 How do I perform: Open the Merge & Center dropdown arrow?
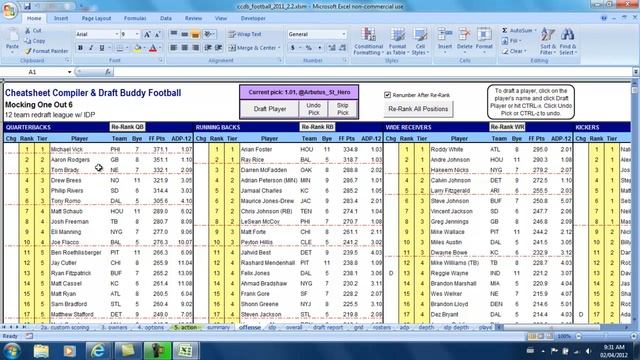(x=279, y=48)
